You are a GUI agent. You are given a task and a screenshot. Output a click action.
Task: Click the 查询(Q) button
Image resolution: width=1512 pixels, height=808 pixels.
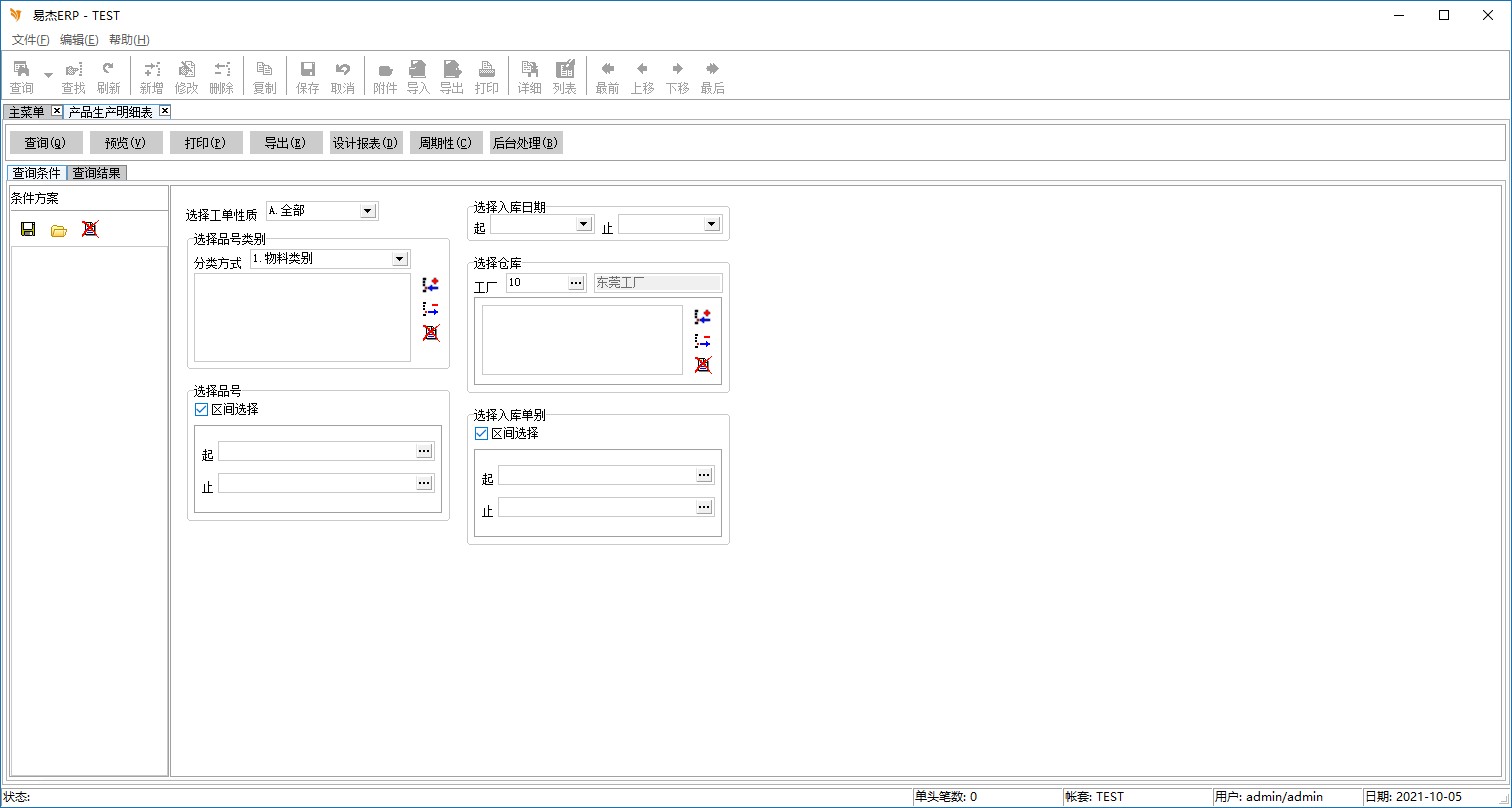[x=46, y=143]
